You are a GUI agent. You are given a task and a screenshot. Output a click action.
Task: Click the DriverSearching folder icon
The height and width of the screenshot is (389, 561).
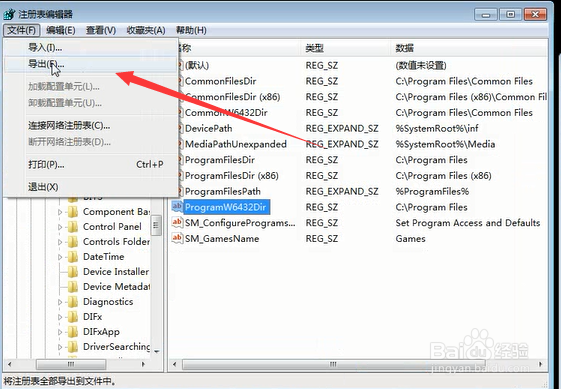coord(73,347)
